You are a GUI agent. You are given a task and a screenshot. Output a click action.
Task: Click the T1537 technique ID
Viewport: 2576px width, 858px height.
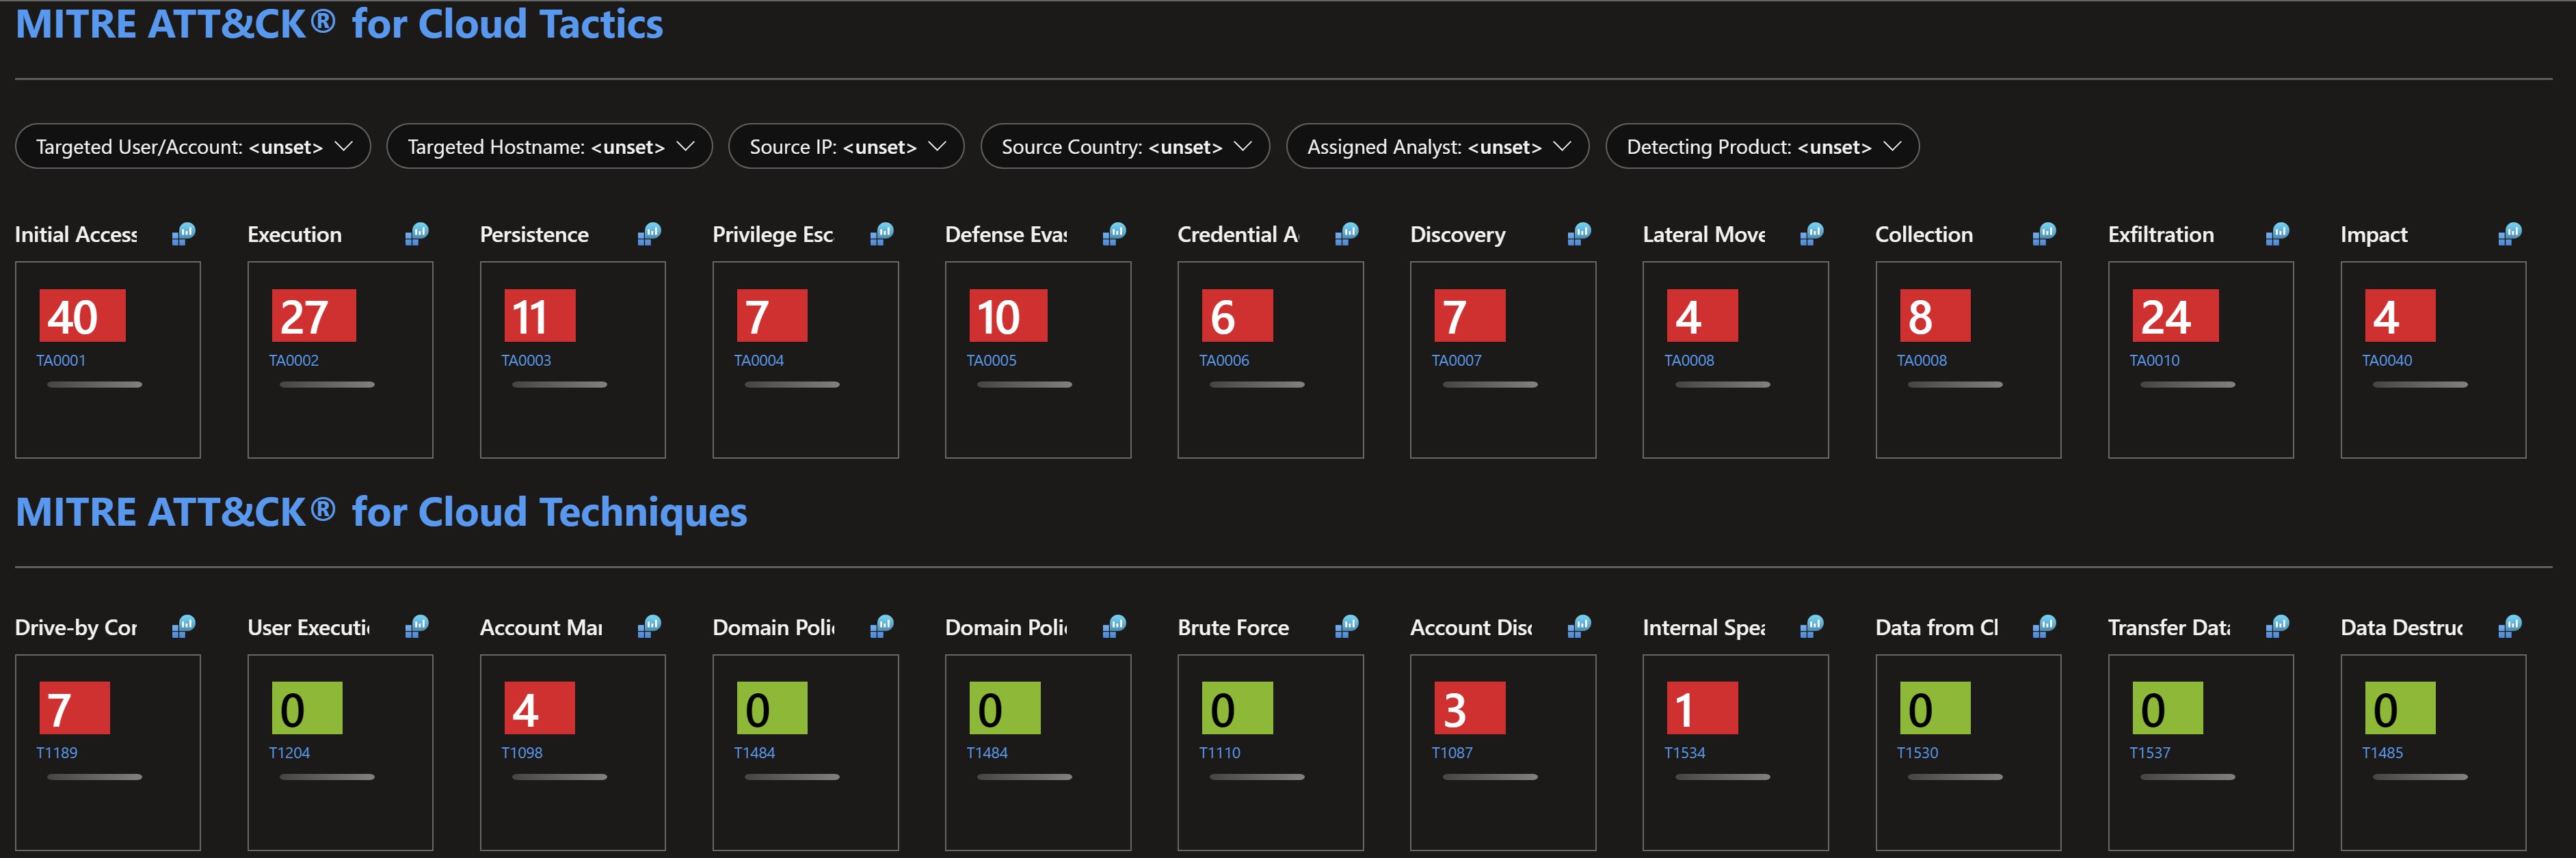[2150, 753]
